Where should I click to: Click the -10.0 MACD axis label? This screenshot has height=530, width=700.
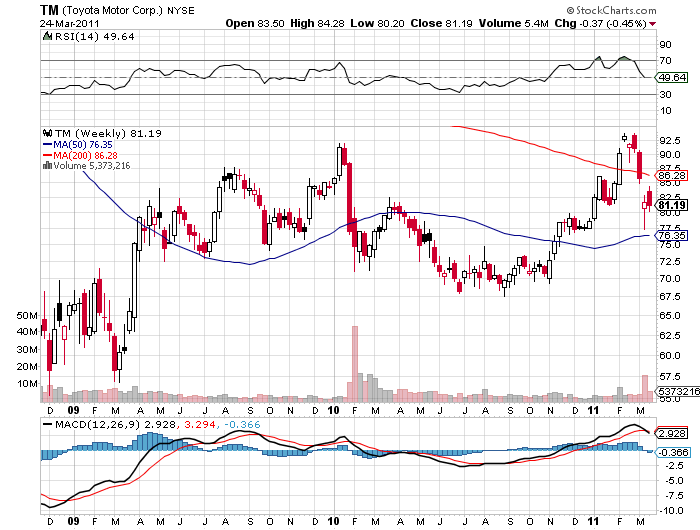pos(670,510)
